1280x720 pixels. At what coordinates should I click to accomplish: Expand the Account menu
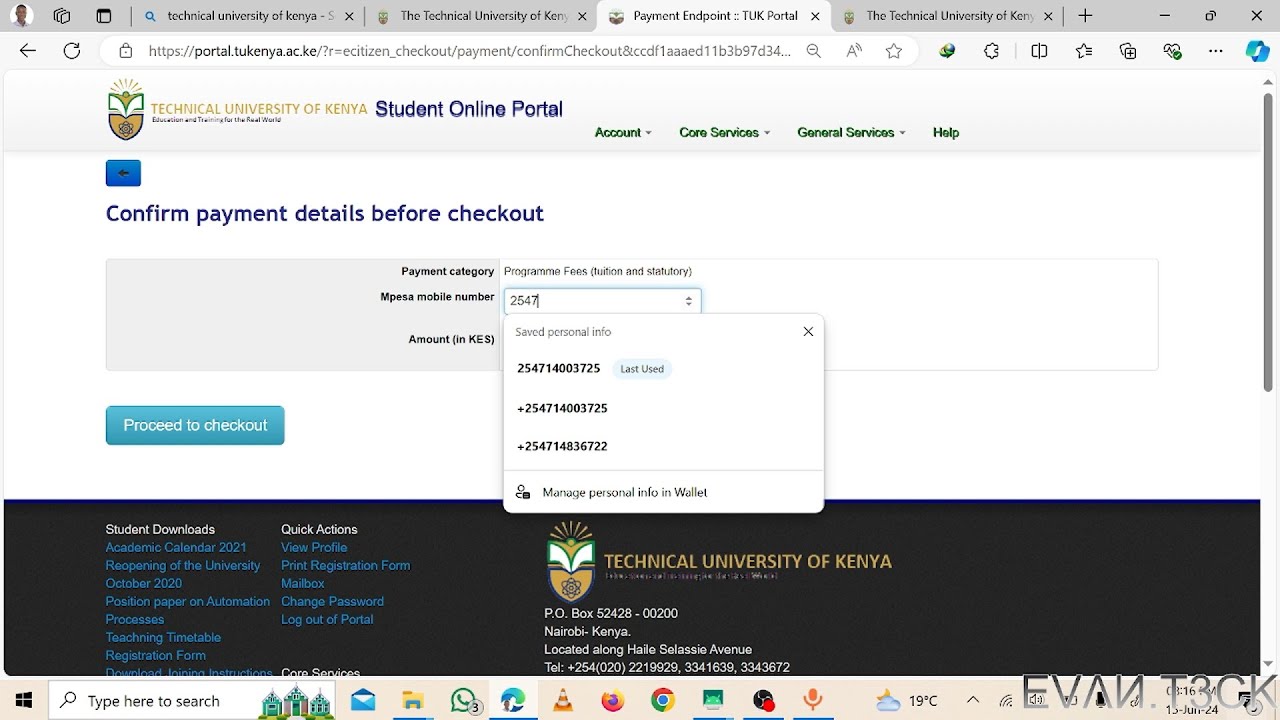coord(623,132)
